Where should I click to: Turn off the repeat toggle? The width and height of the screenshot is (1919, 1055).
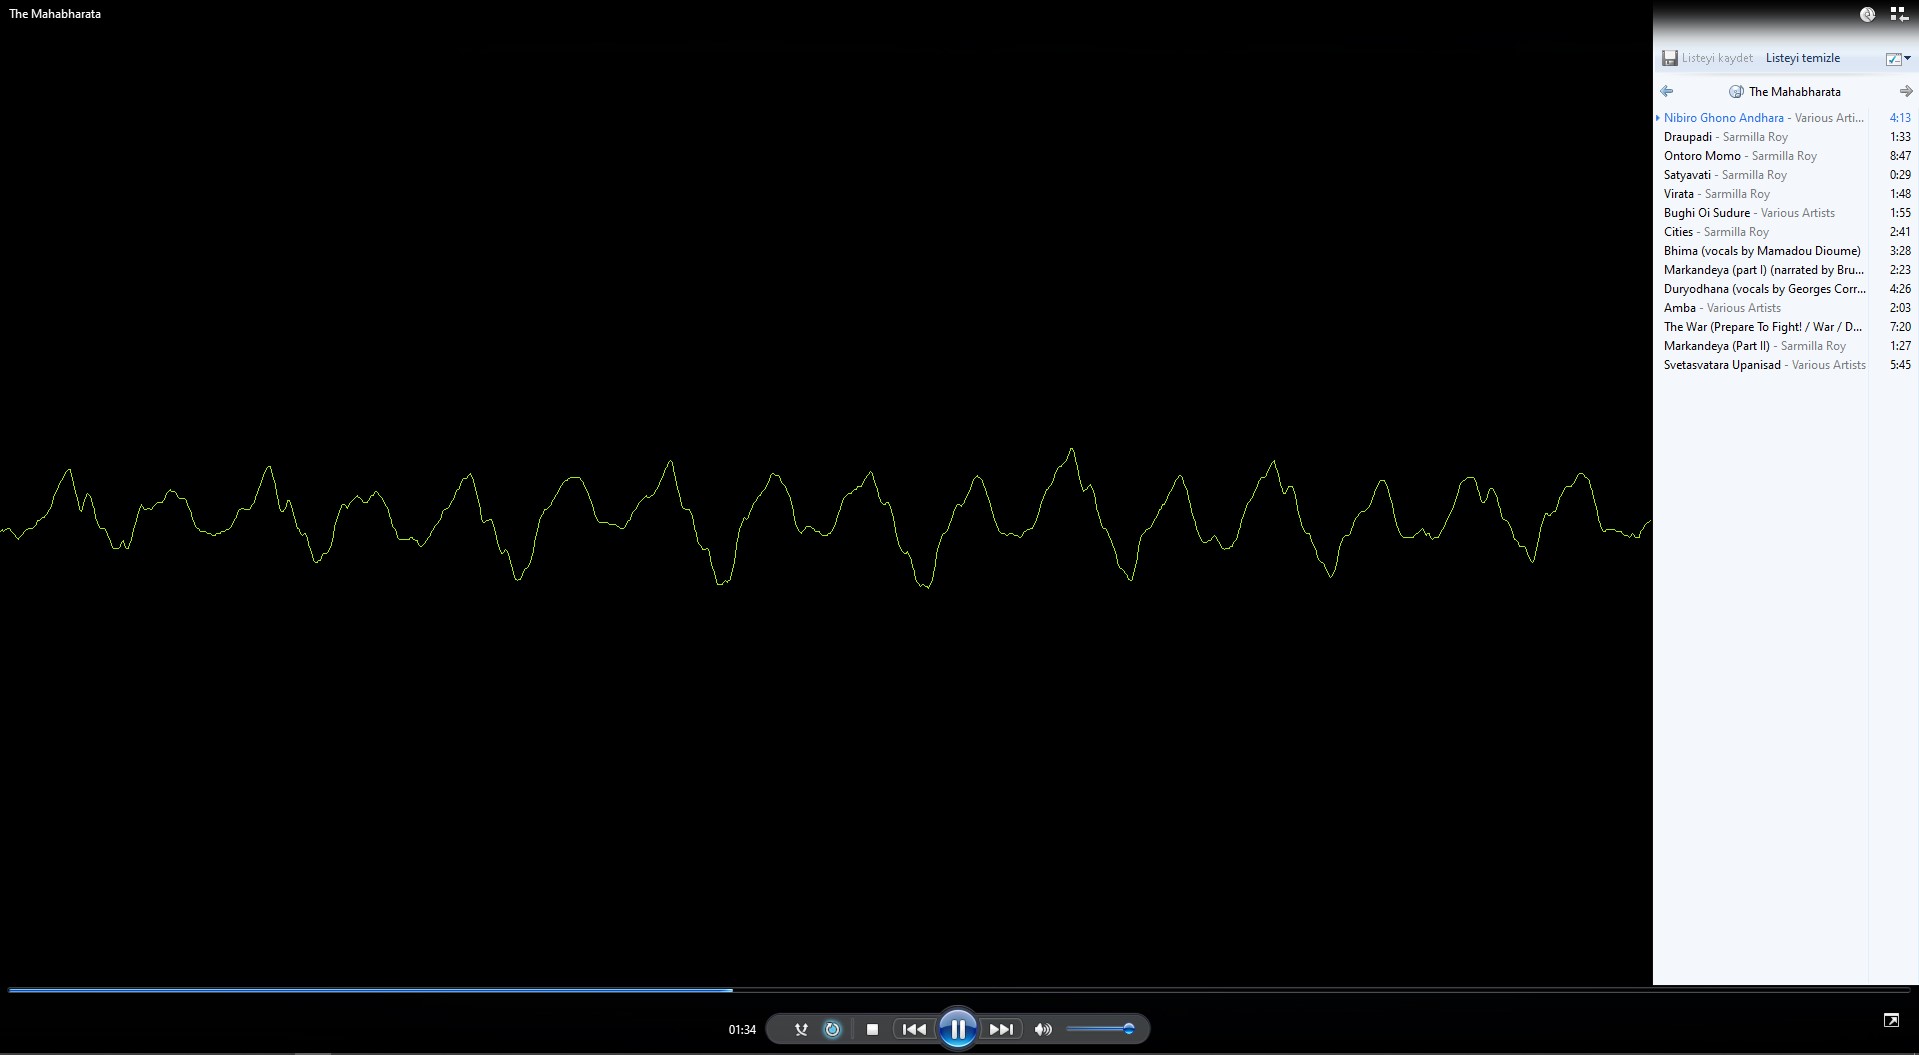[x=832, y=1029]
